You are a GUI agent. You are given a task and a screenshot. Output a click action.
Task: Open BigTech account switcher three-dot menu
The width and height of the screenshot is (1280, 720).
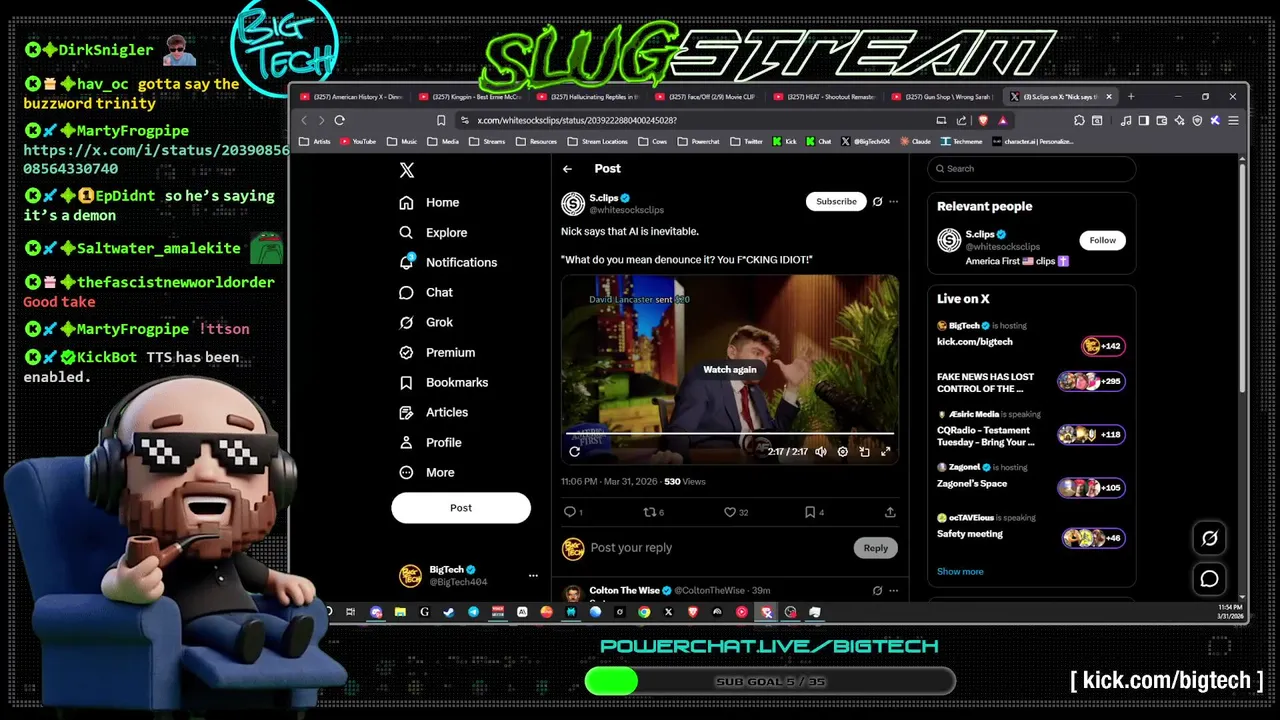533,576
